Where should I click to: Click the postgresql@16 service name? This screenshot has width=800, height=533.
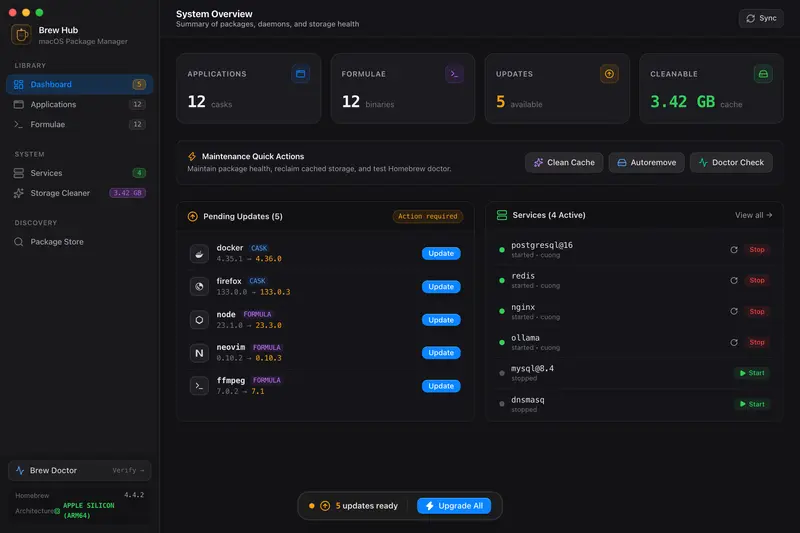[542, 245]
